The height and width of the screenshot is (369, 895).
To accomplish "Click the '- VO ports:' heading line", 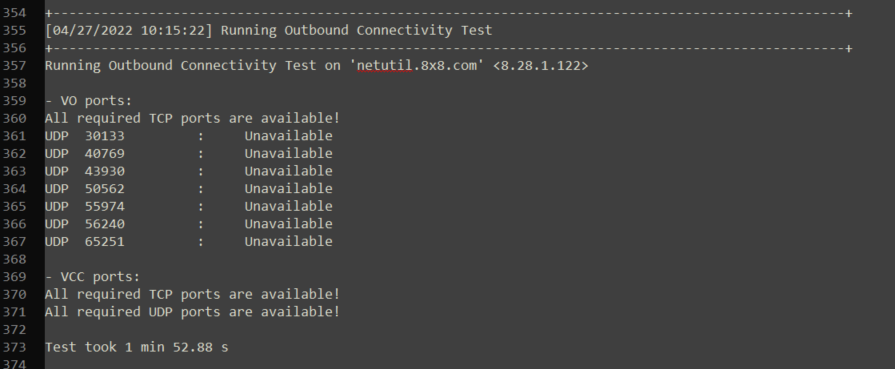I will [x=88, y=101].
